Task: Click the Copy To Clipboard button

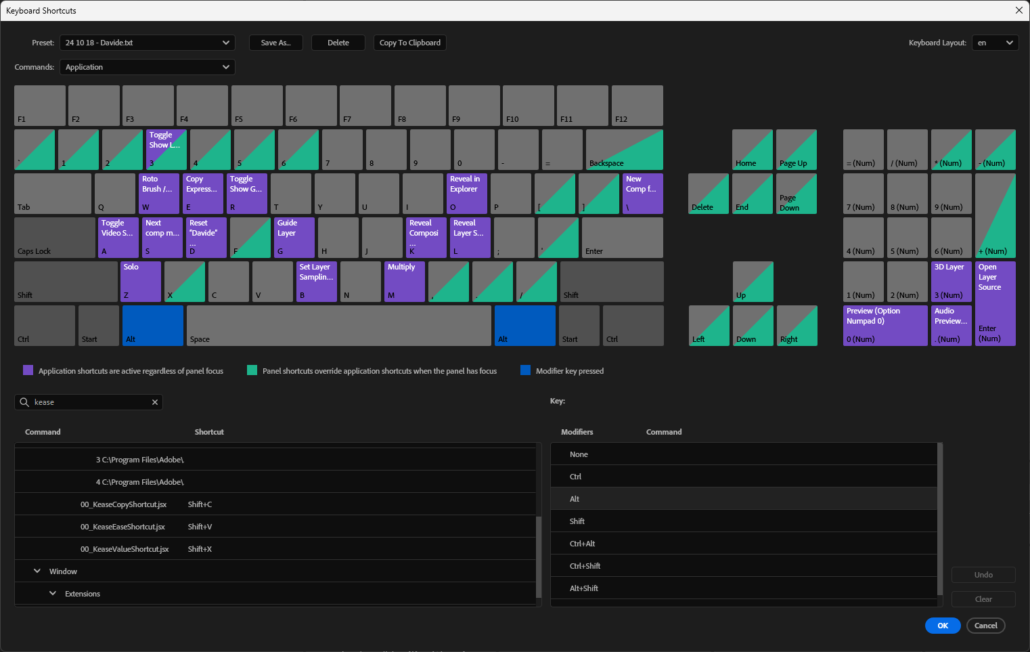Action: click(x=409, y=42)
